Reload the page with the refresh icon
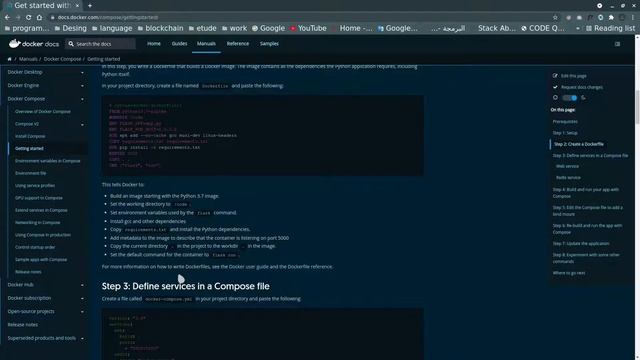This screenshot has height=360, width=640. (x=29, y=18)
